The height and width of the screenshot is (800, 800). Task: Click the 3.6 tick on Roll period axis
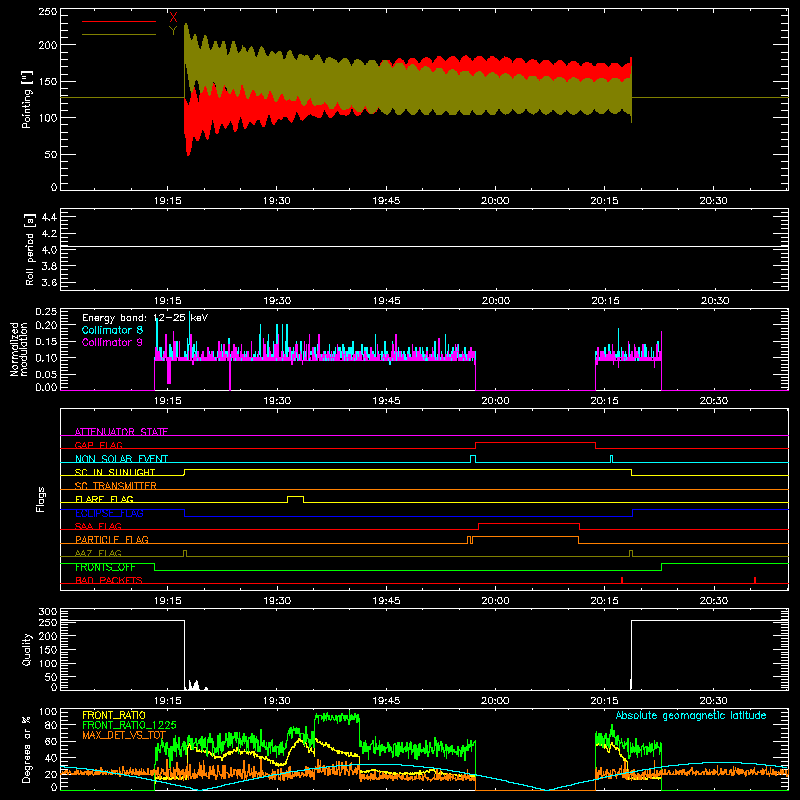[48, 282]
